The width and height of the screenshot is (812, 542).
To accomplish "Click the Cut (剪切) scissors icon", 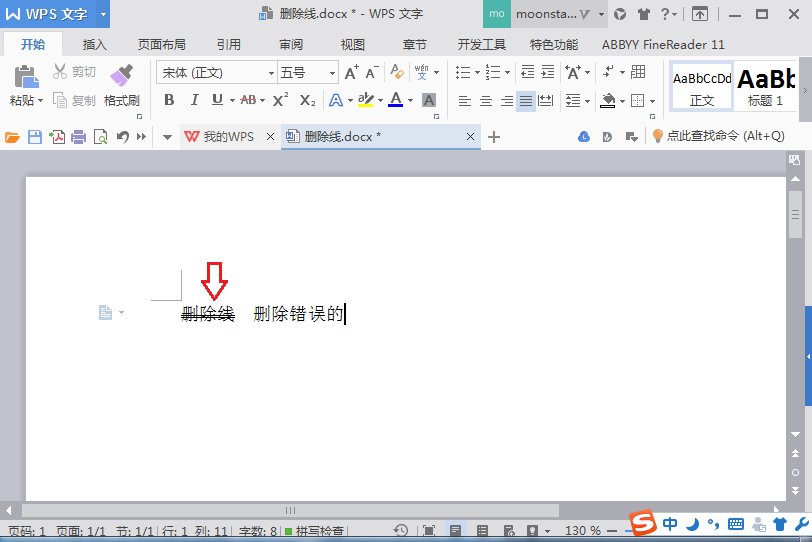I will click(60, 71).
